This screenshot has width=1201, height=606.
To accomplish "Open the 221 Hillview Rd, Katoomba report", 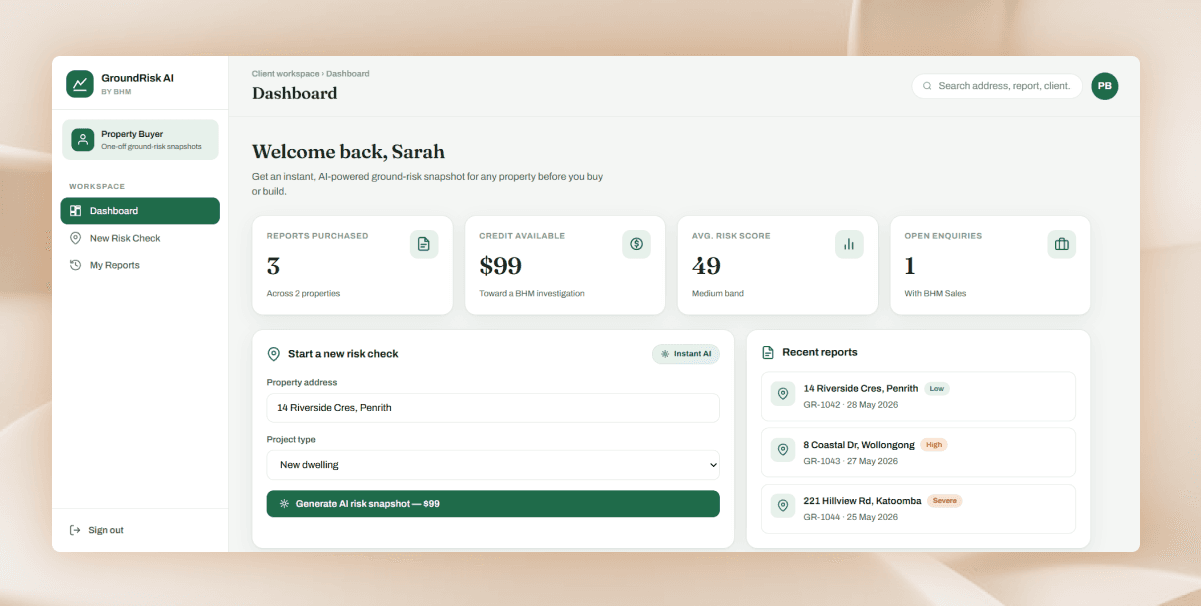I will [918, 509].
